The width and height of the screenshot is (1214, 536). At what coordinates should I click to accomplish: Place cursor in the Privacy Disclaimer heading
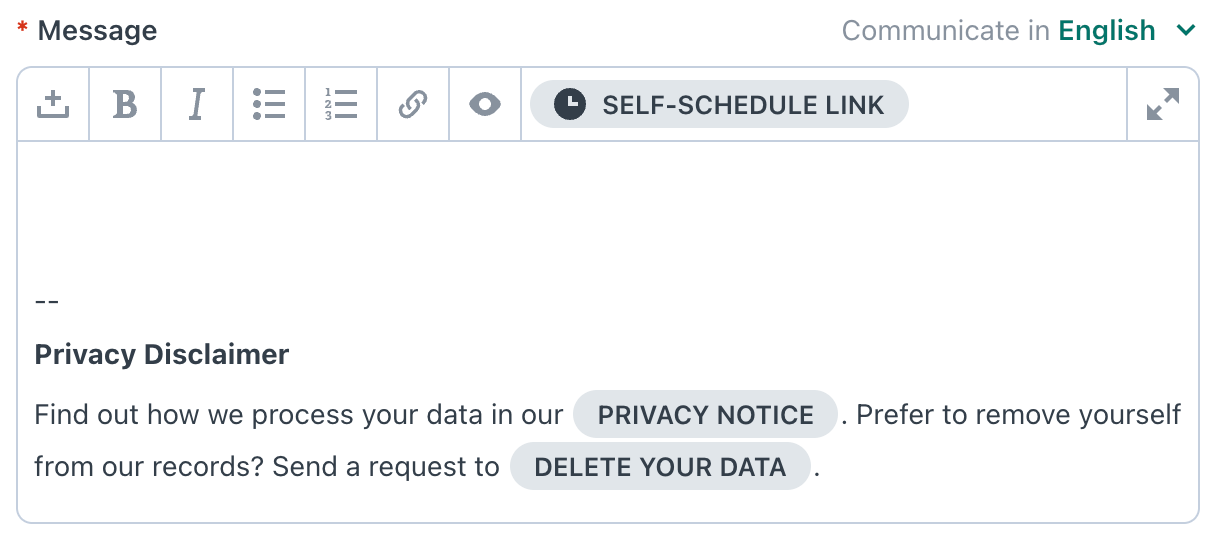point(162,354)
